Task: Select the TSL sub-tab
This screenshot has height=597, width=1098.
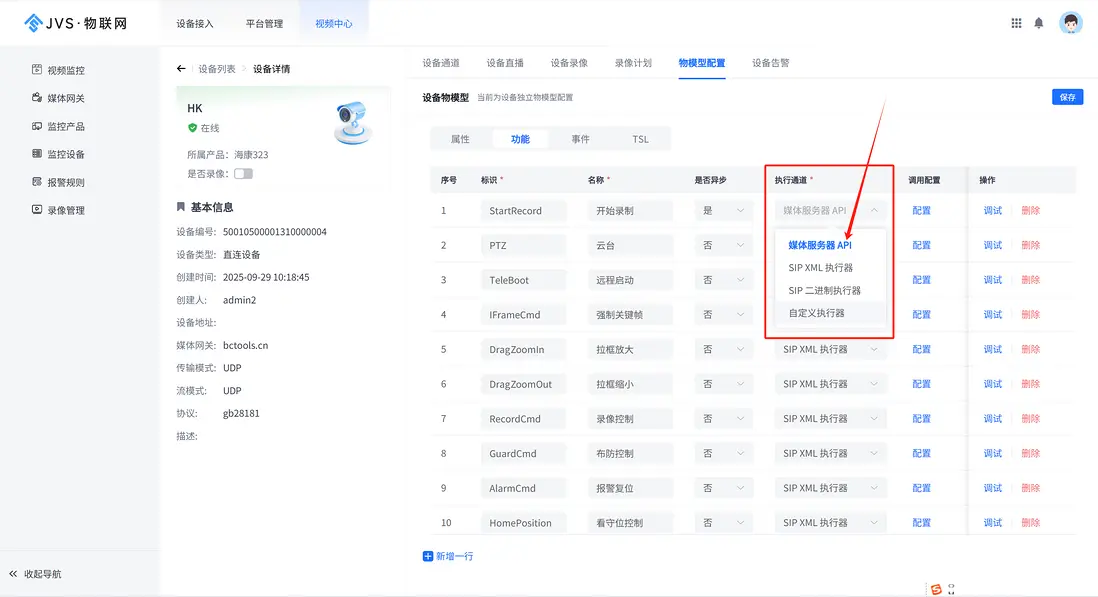Action: tap(640, 139)
